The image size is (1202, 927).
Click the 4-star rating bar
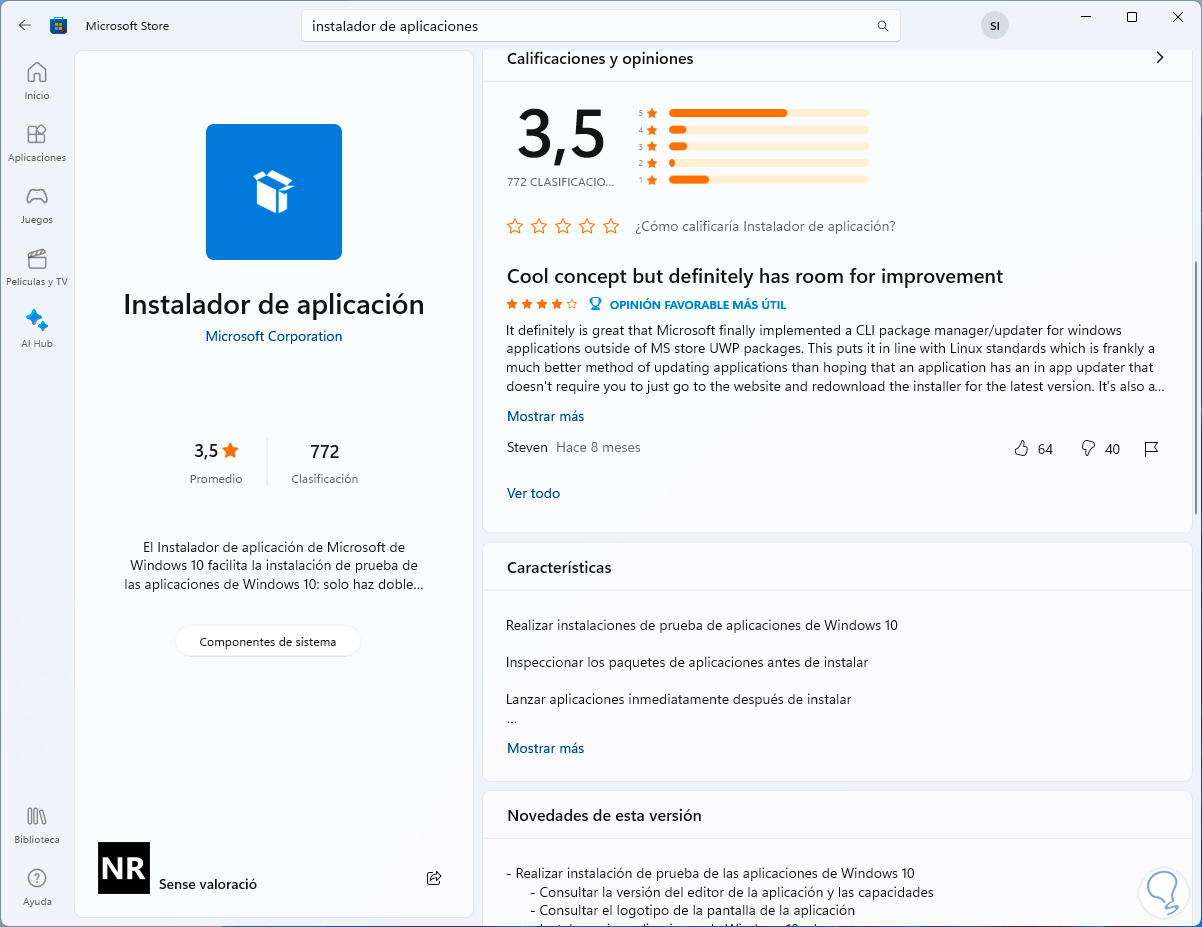pos(769,130)
